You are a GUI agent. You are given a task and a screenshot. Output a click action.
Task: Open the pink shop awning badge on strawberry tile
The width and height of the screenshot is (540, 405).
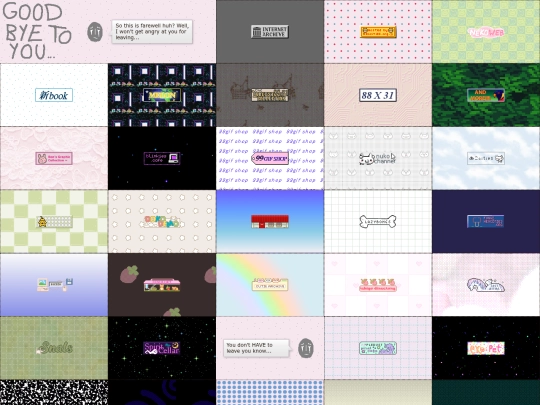pyautogui.click(x=162, y=285)
